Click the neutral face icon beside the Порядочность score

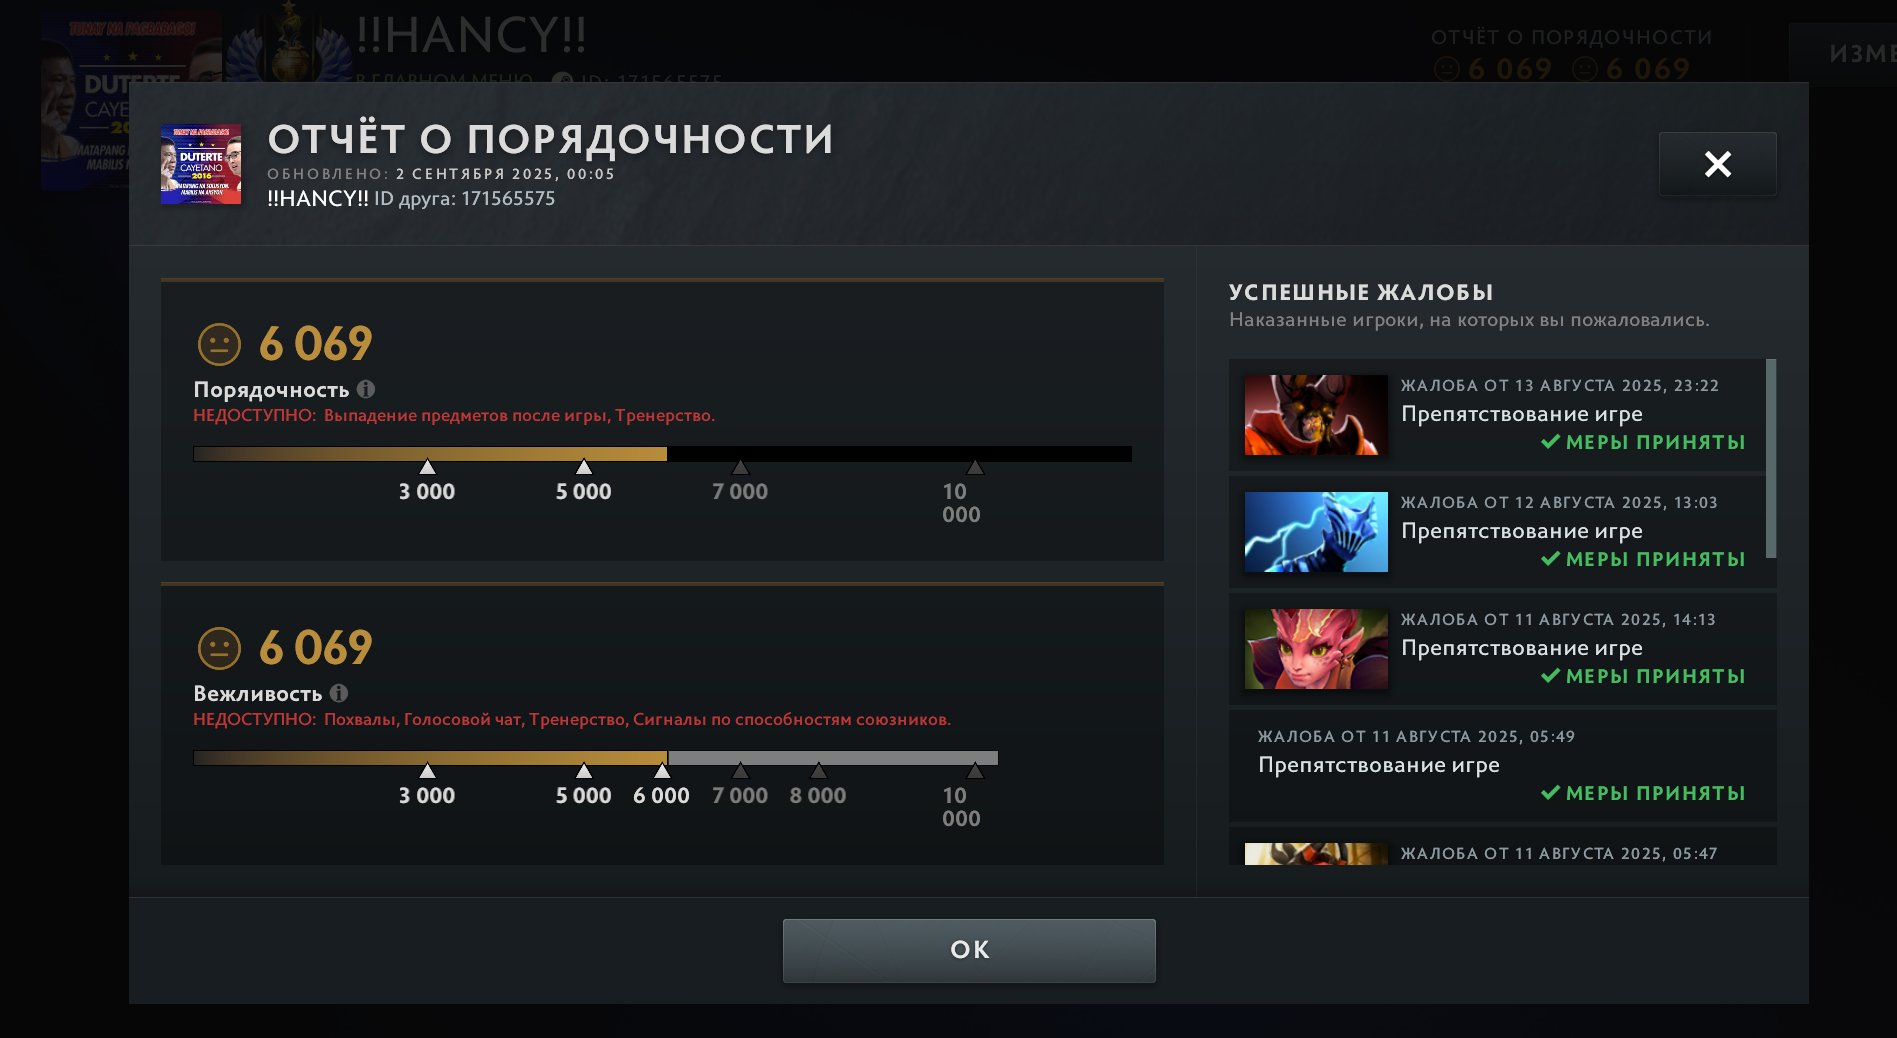point(219,345)
